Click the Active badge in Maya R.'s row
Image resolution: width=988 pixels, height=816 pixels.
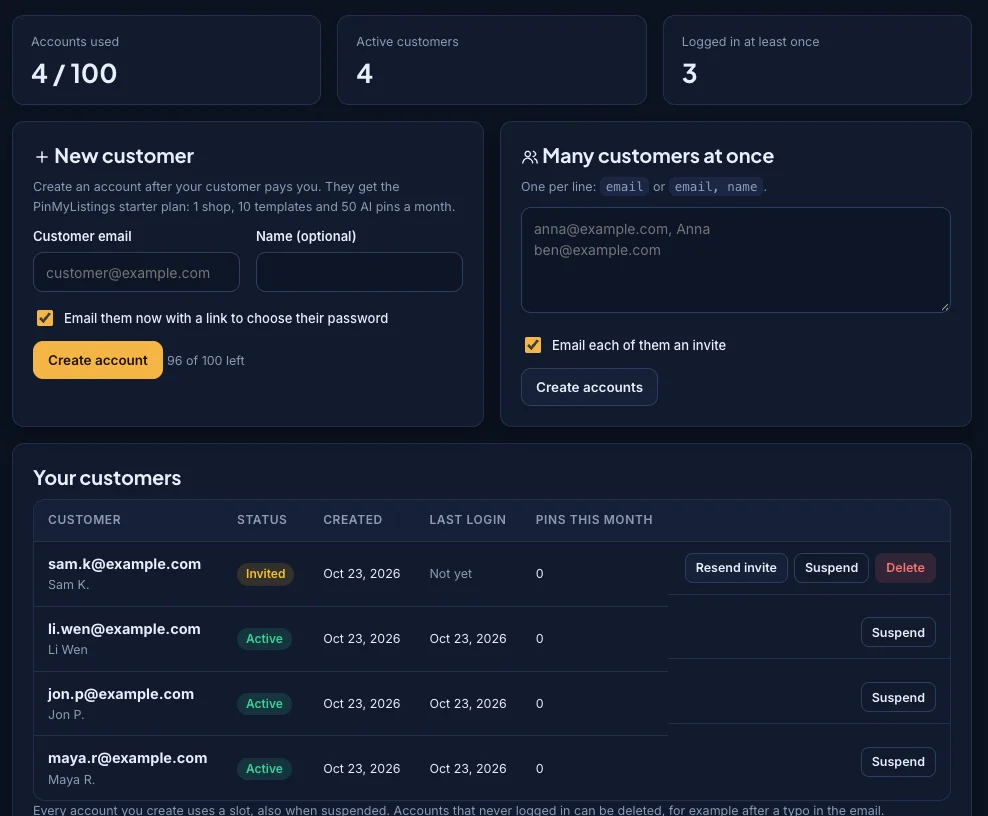point(264,769)
